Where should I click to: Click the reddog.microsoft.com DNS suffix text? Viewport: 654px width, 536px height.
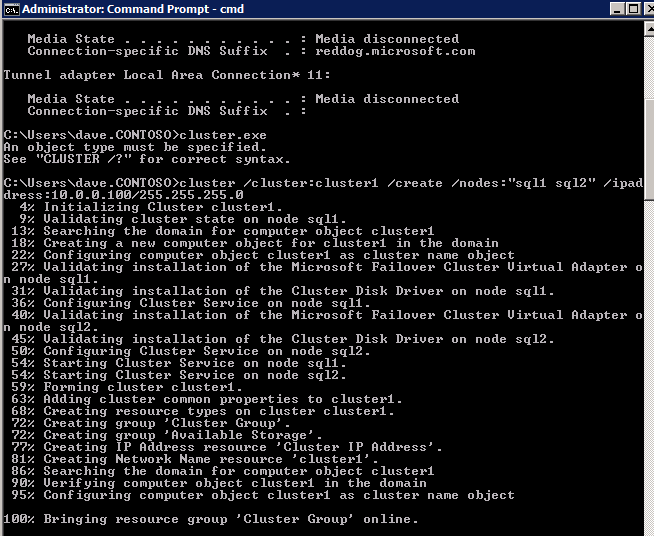[395, 51]
